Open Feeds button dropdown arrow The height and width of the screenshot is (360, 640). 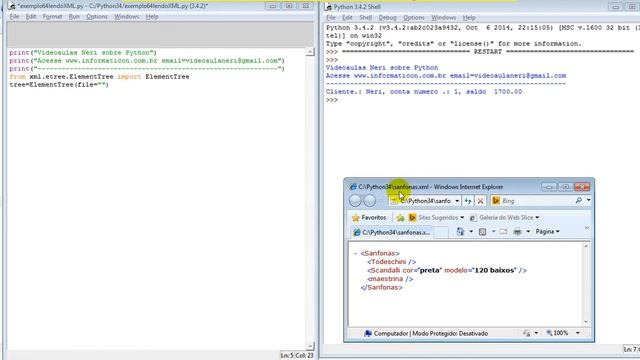(493, 232)
